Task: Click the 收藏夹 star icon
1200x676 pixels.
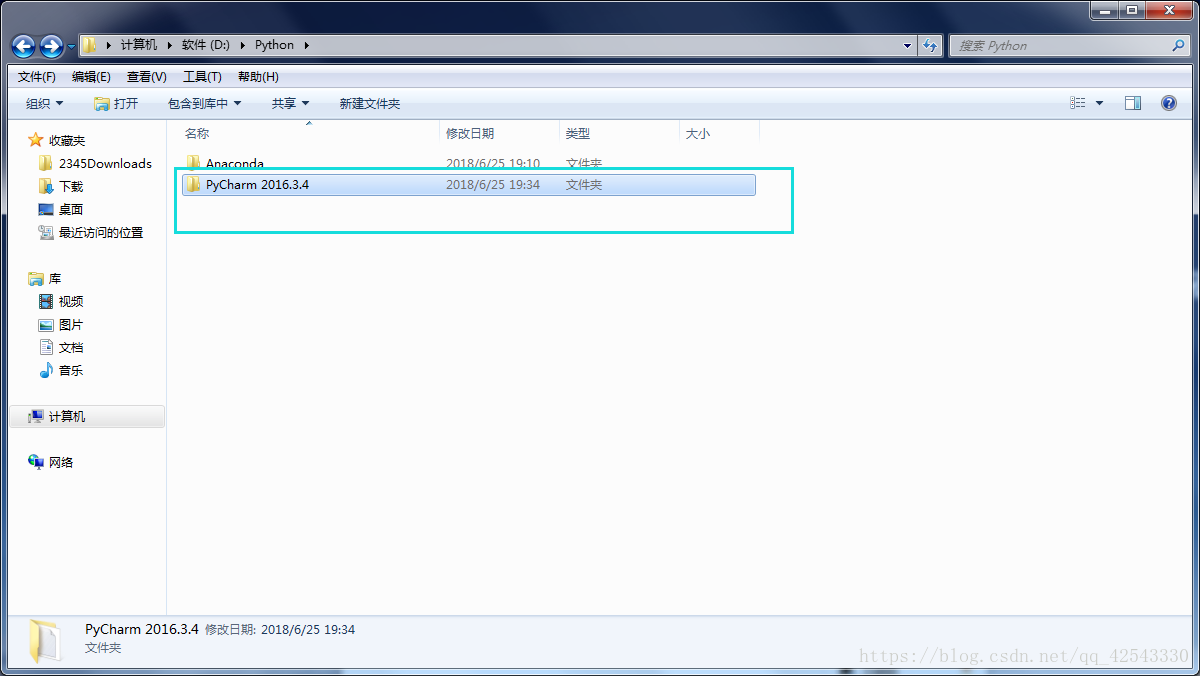Action: click(x=36, y=140)
